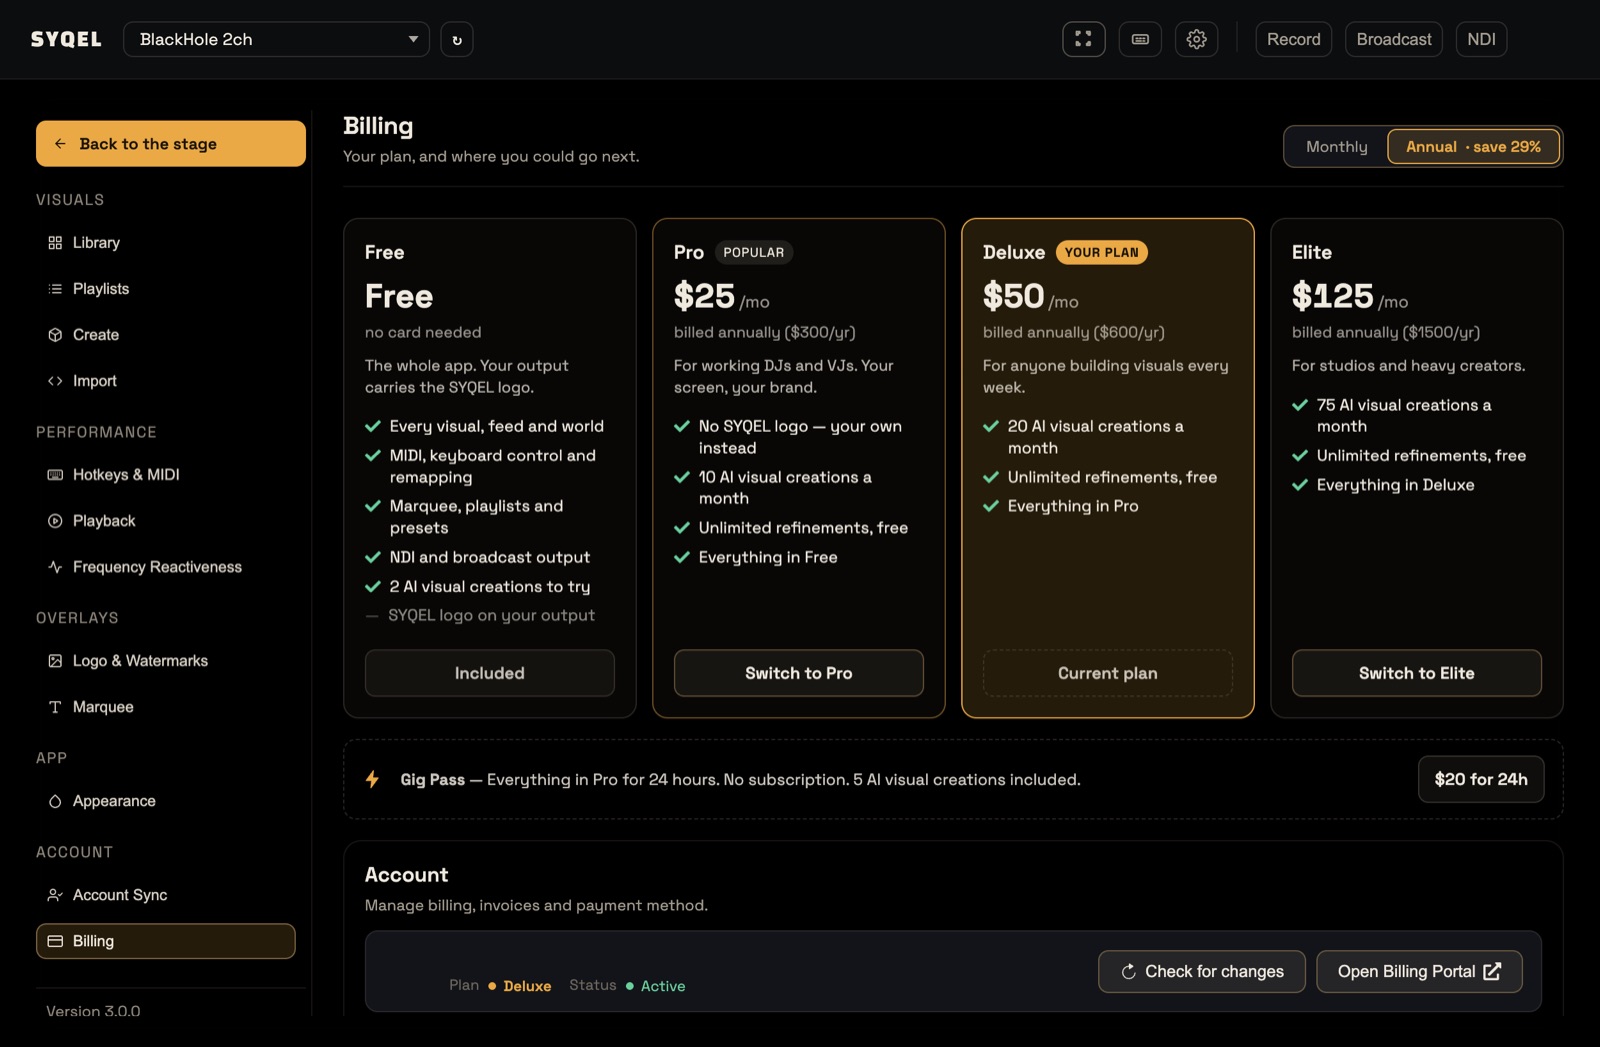Open the Import page
The height and width of the screenshot is (1047, 1600).
166,381
